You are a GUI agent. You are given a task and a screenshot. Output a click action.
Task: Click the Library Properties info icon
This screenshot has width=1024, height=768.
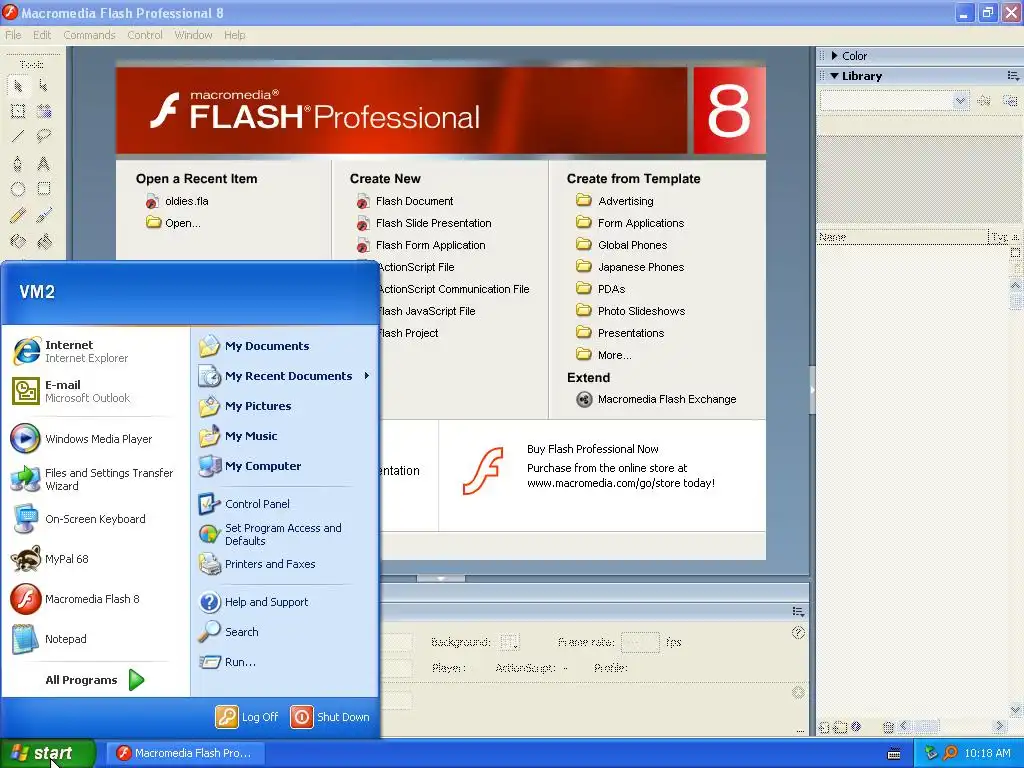click(856, 726)
